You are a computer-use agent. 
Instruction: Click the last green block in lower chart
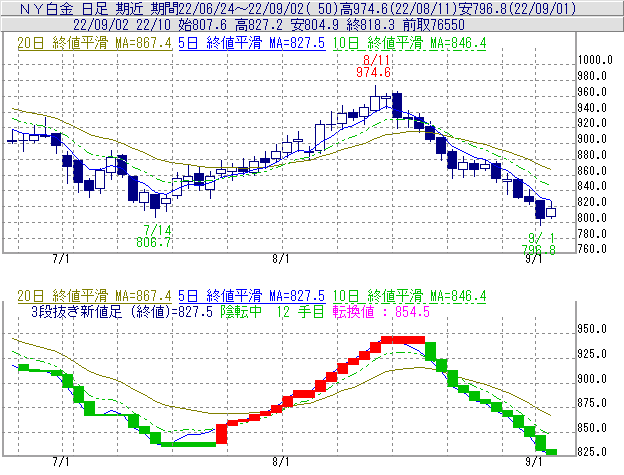click(551, 452)
